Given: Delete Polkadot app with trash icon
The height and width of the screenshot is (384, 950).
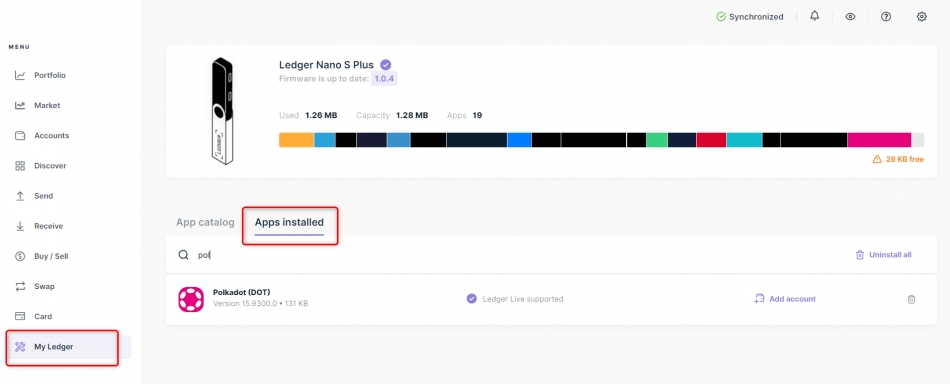Looking at the screenshot, I should click(x=911, y=299).
